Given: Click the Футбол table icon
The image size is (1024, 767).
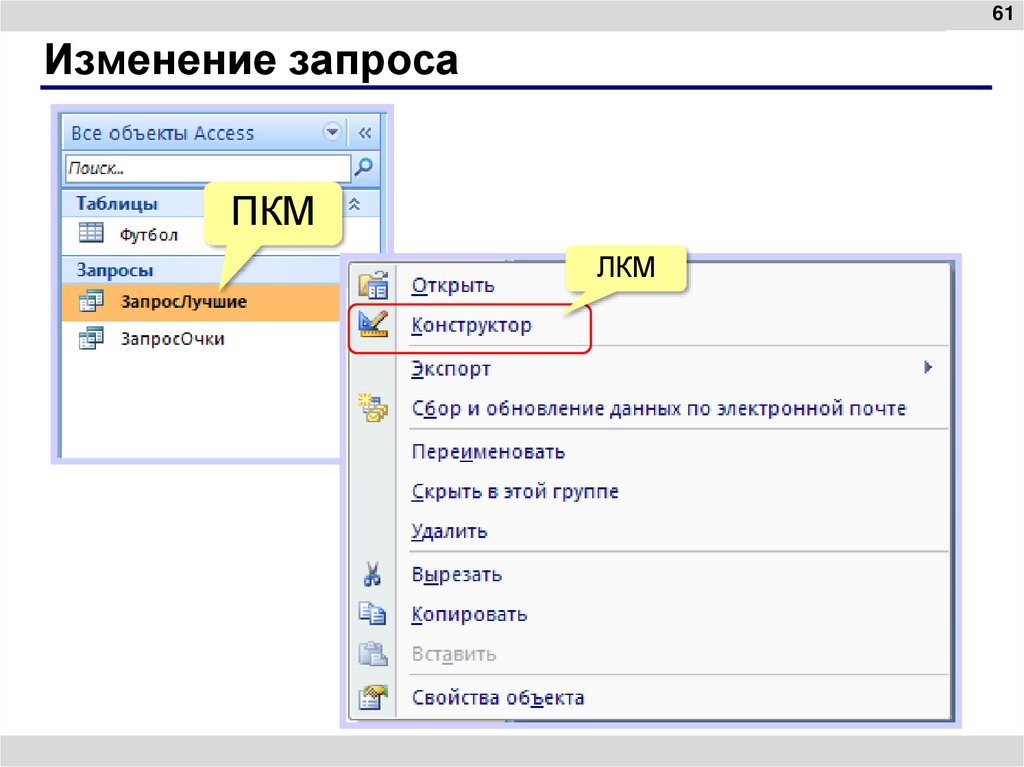Looking at the screenshot, I should point(90,234).
